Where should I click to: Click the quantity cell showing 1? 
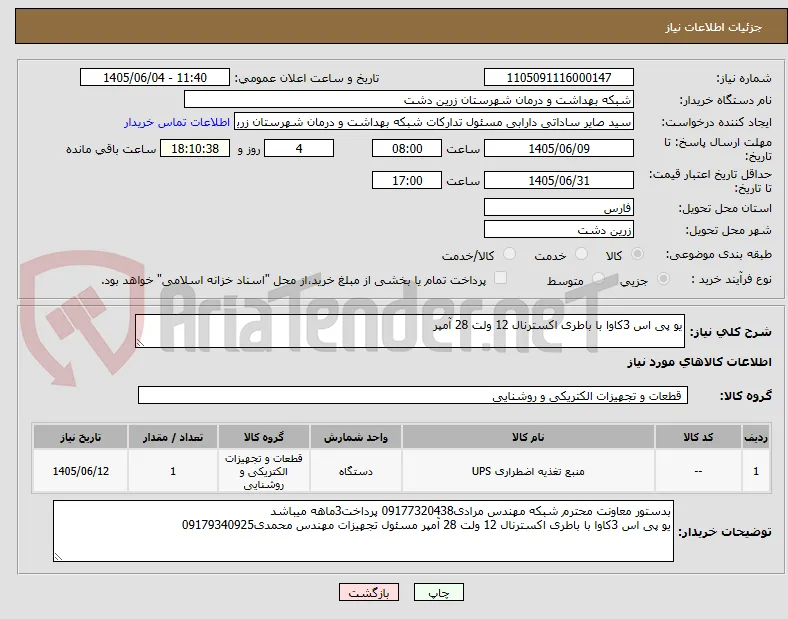click(x=173, y=471)
